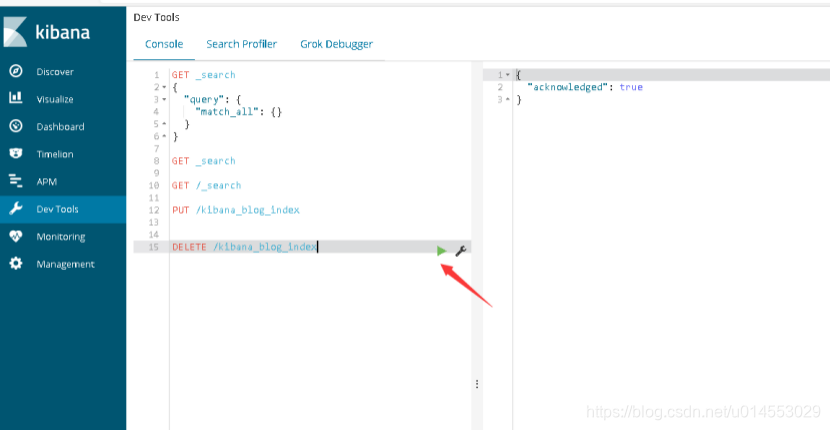Click the 'DELETE /kibana_blog_index' line
The image size is (830, 430).
tap(244, 247)
